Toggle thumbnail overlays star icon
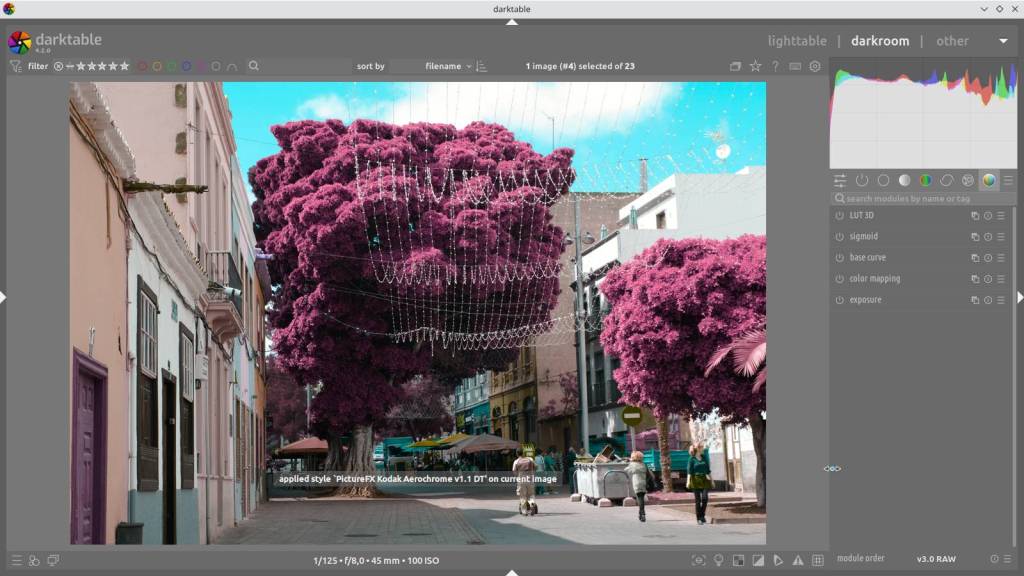 pos(756,66)
